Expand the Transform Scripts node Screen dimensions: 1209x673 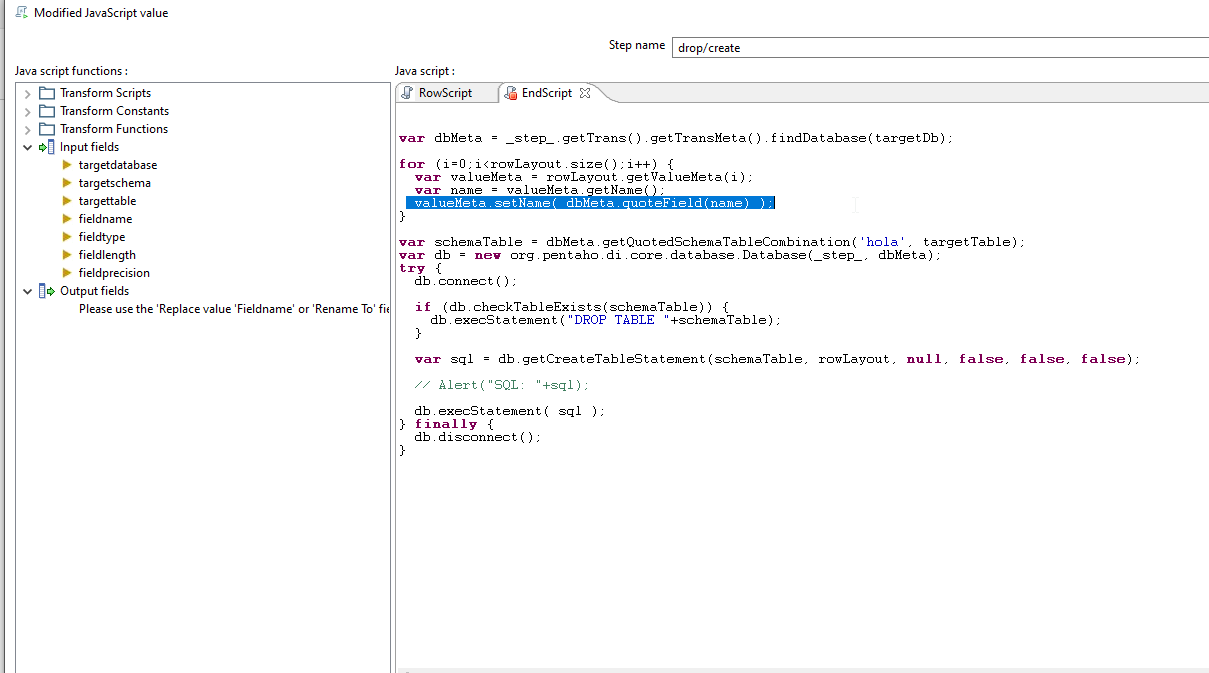tap(26, 92)
